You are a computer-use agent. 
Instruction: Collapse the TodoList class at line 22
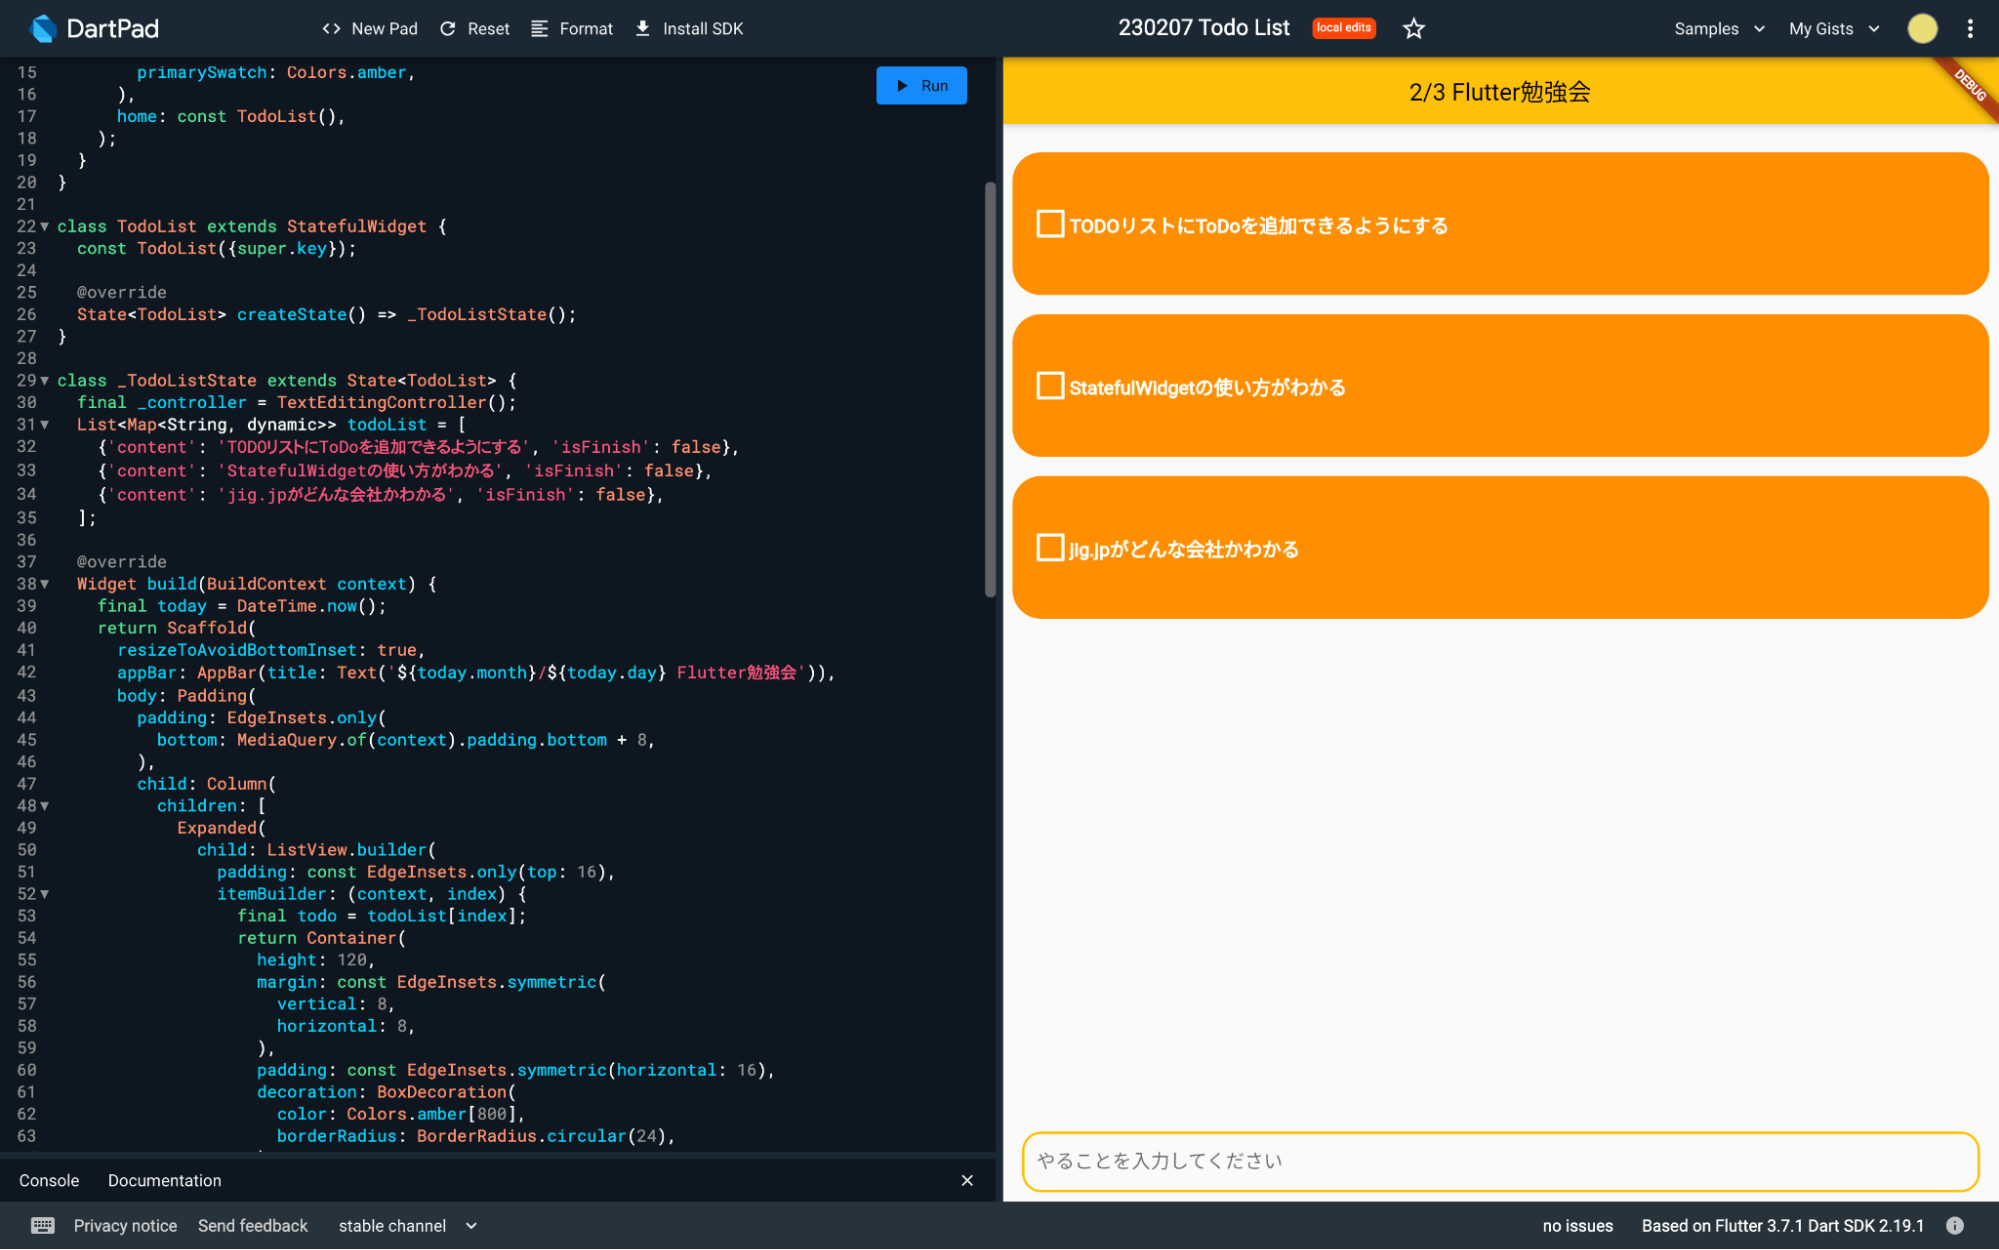point(45,227)
